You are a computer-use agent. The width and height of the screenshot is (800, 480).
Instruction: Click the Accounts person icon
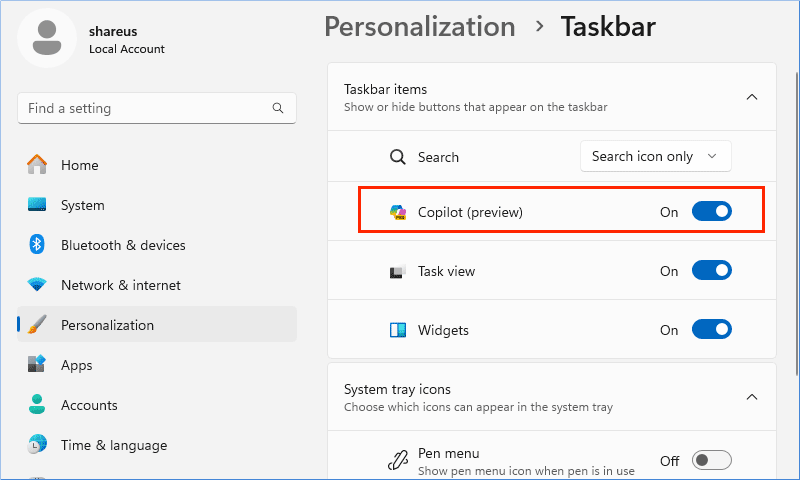click(x=37, y=404)
